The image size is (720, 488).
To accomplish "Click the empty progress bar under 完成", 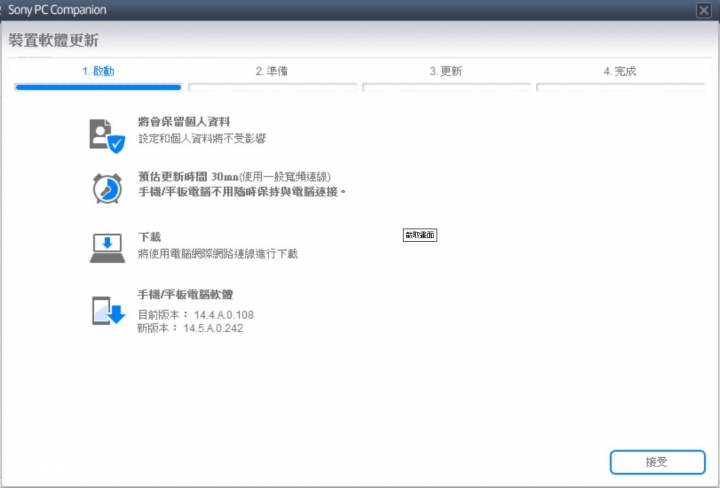I will click(620, 87).
